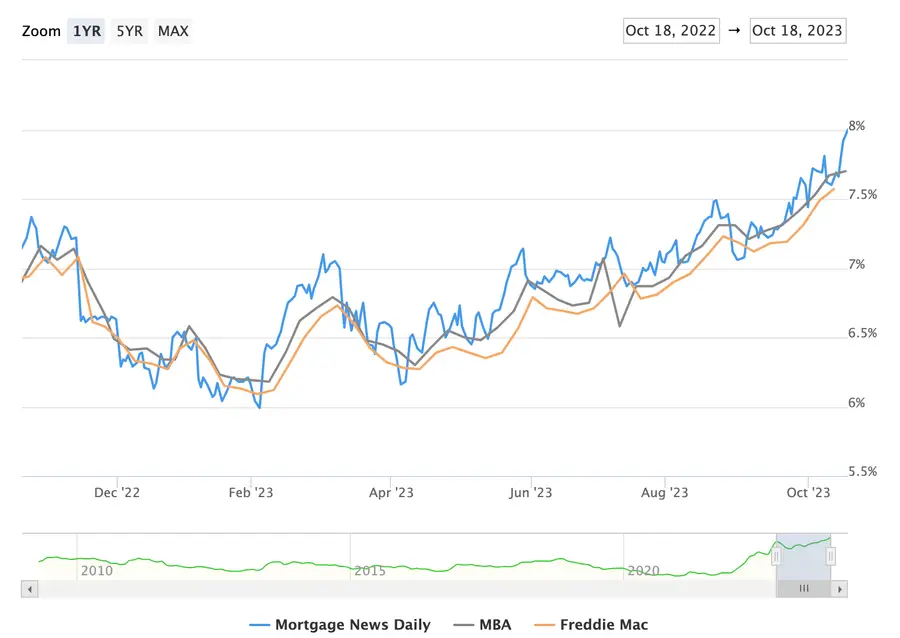Switch zoom to 5YR

coord(129,31)
